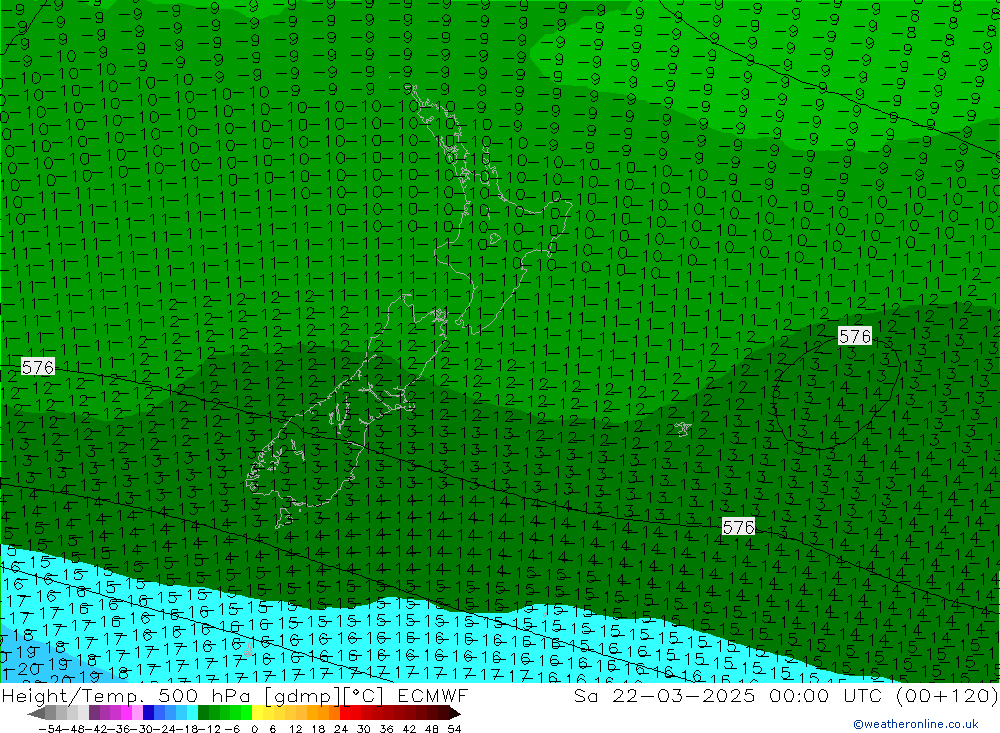
Task: Click the '54' legend value at scale end
Action: (454, 728)
